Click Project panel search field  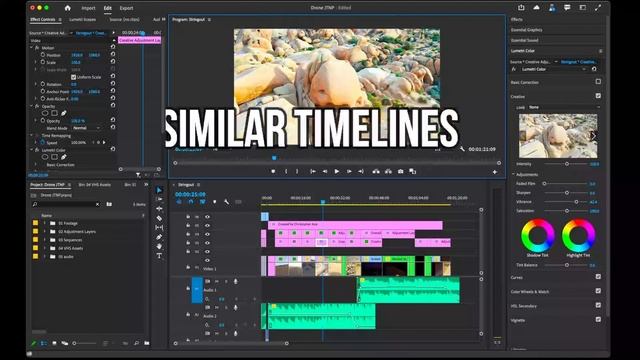pyautogui.click(x=66, y=204)
